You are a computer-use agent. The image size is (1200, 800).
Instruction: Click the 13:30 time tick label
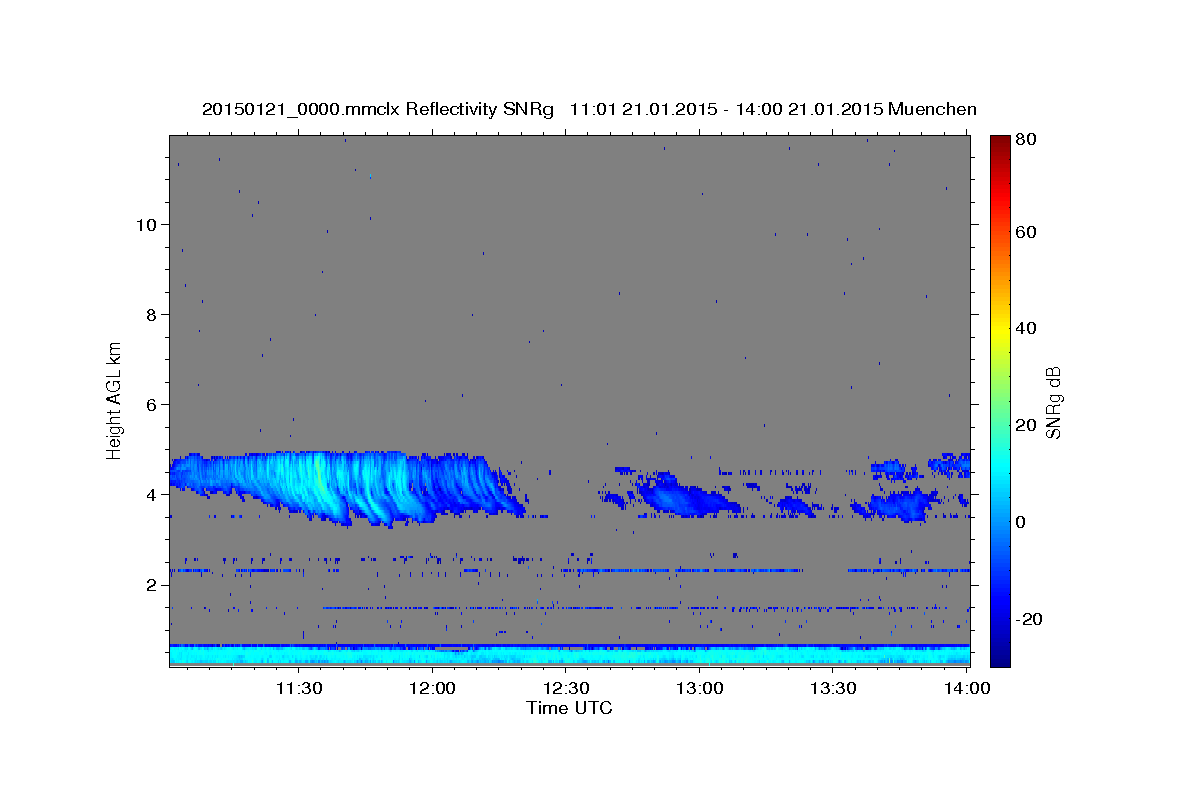coord(833,688)
